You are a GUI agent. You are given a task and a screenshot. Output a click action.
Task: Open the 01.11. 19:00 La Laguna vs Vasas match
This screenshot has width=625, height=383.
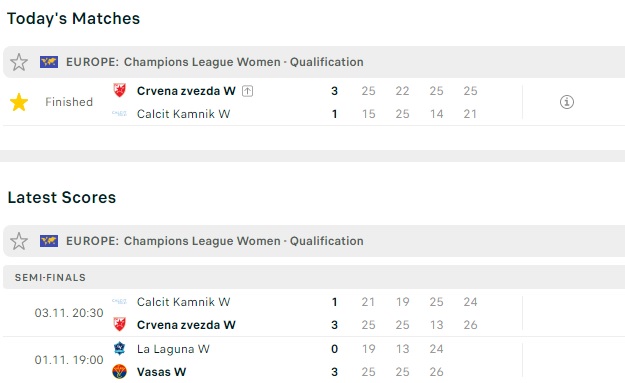(263, 360)
